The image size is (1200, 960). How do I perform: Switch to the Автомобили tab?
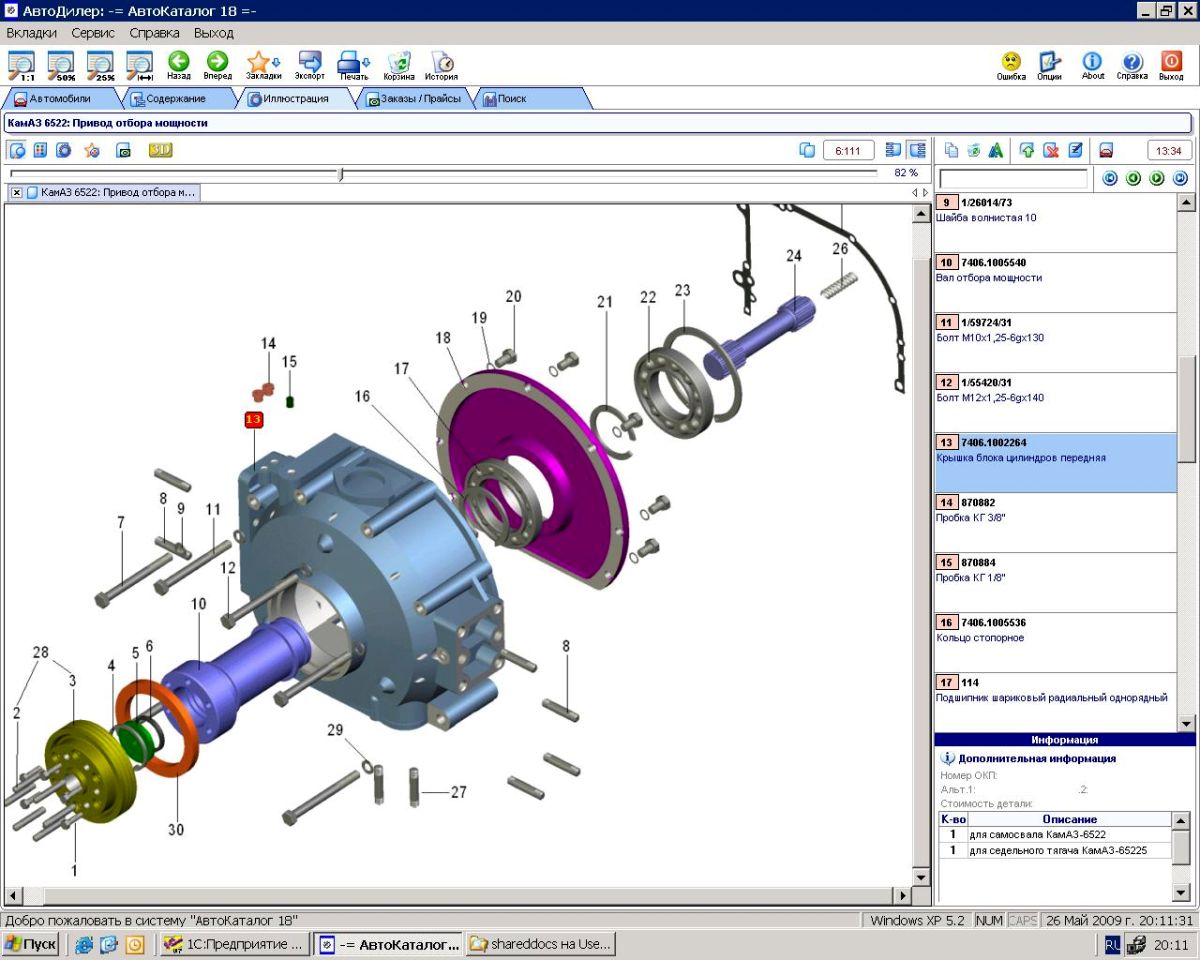tap(60, 99)
